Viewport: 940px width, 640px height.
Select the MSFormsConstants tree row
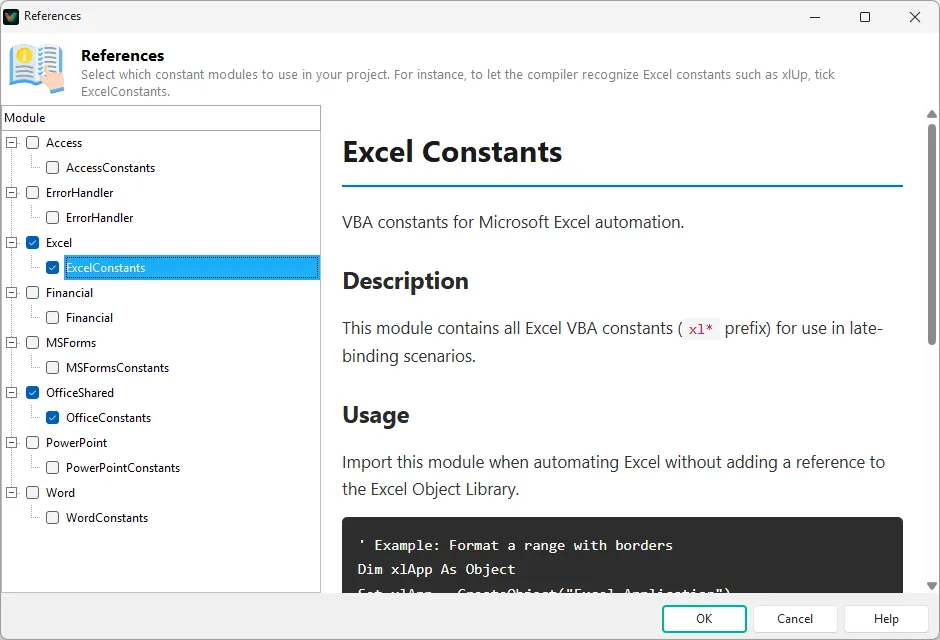(118, 368)
